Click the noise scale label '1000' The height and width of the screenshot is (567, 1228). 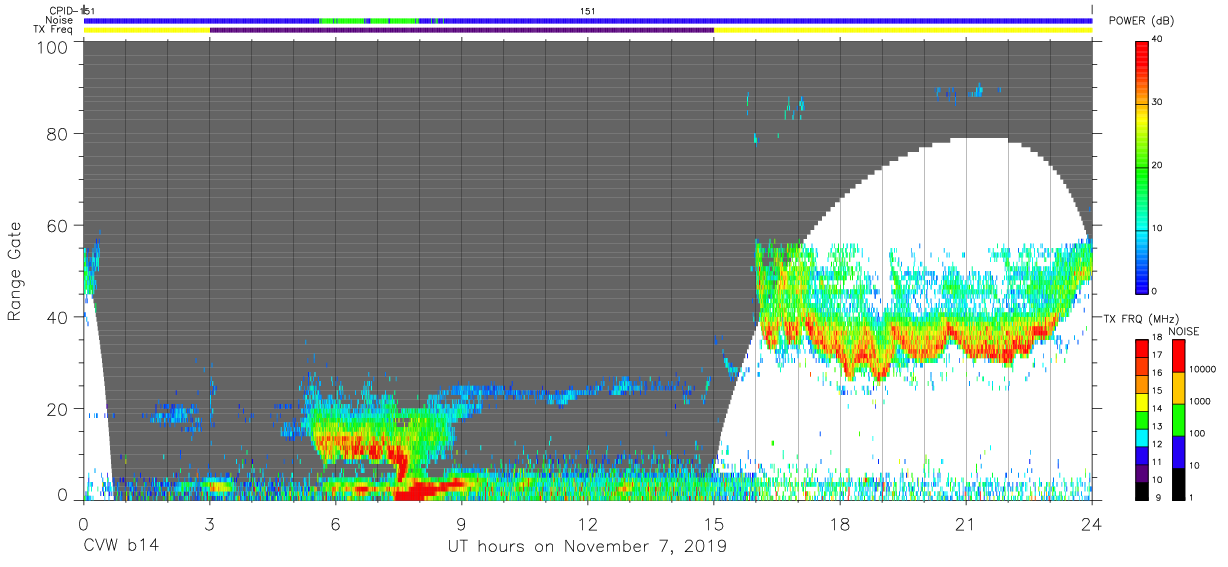coord(1200,401)
